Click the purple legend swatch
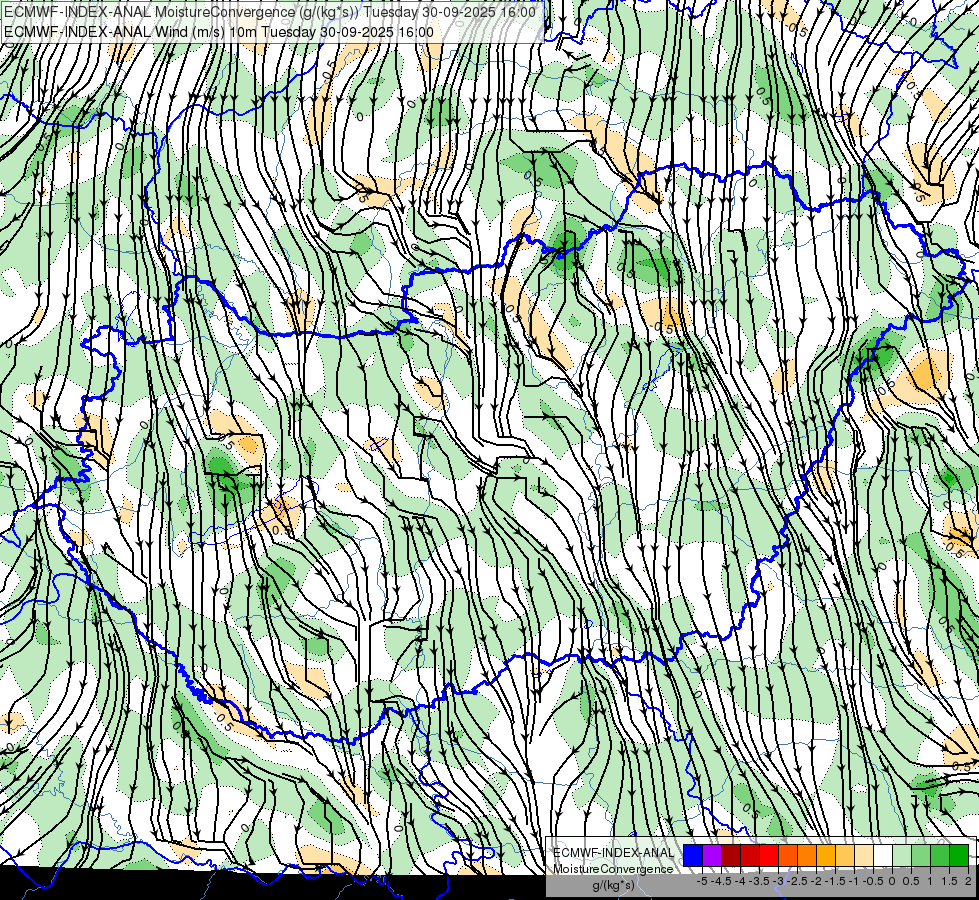The height and width of the screenshot is (900, 979). point(712,855)
